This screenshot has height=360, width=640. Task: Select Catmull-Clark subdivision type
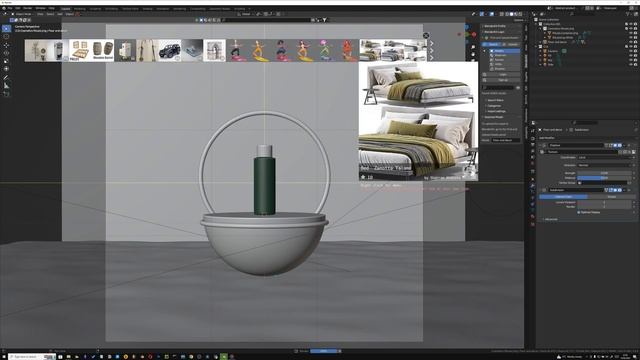563,197
